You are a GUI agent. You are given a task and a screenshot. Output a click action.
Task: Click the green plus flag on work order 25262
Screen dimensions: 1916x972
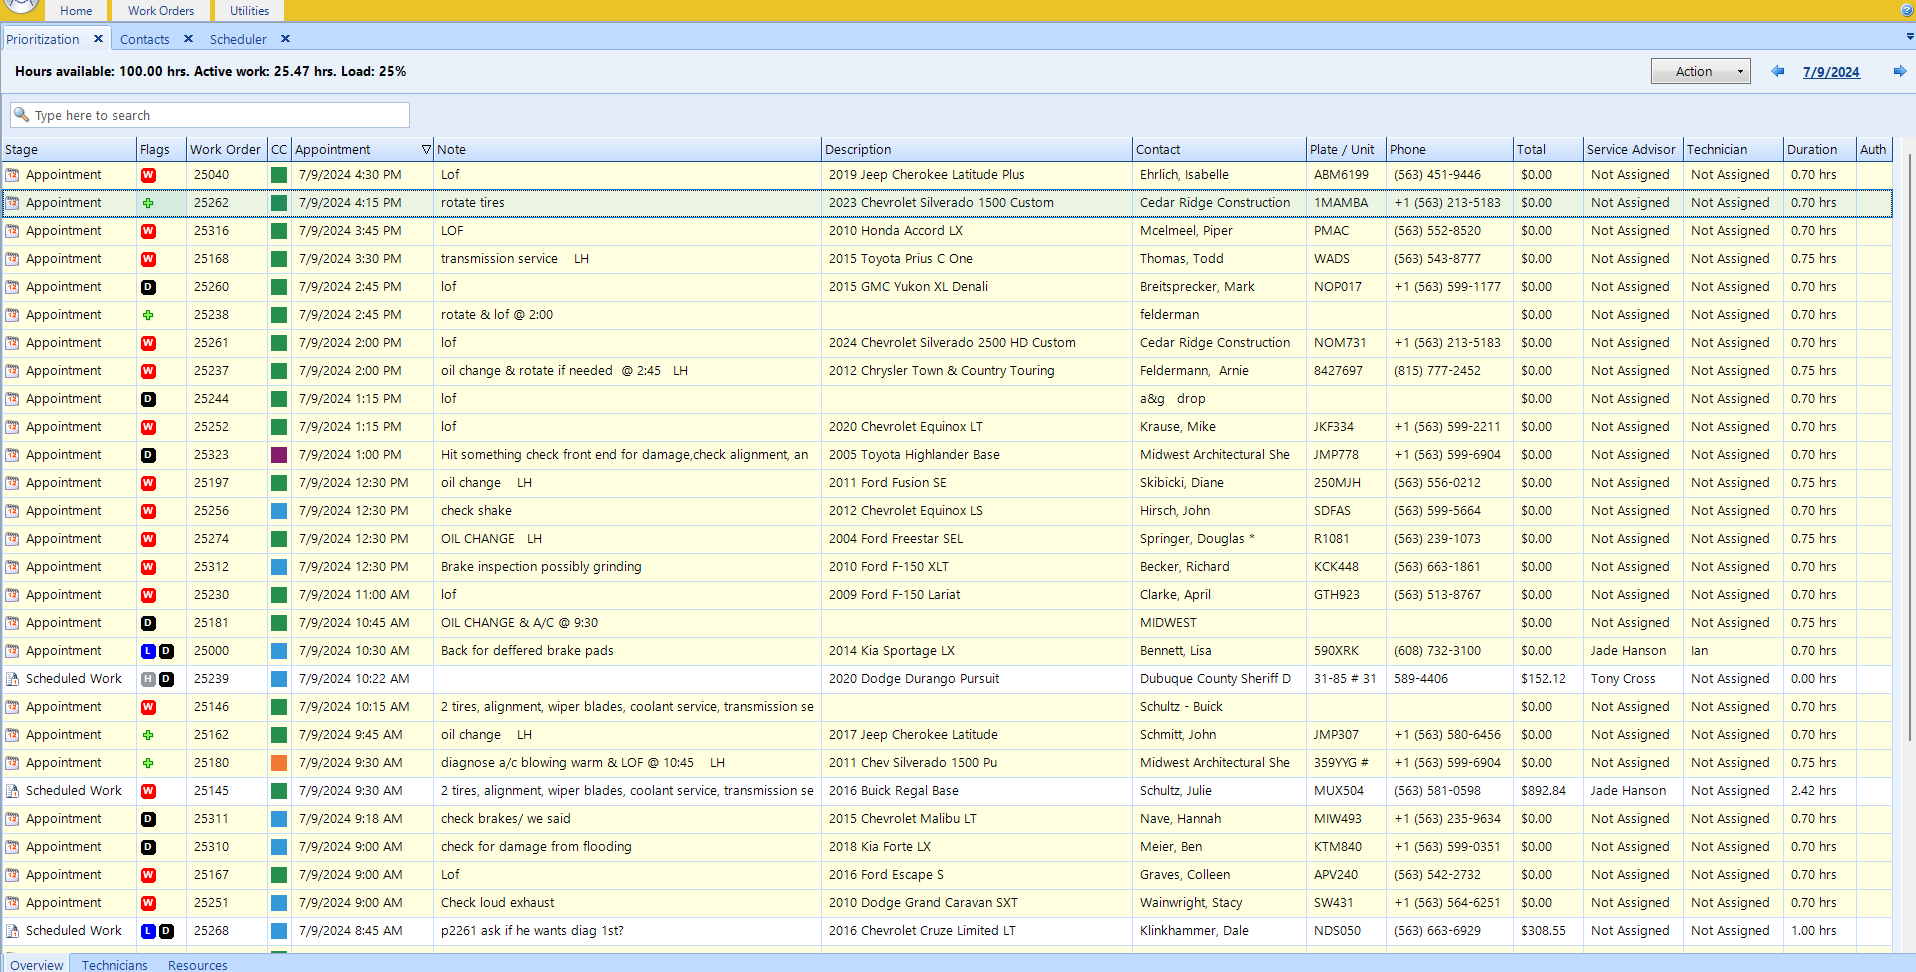point(148,202)
